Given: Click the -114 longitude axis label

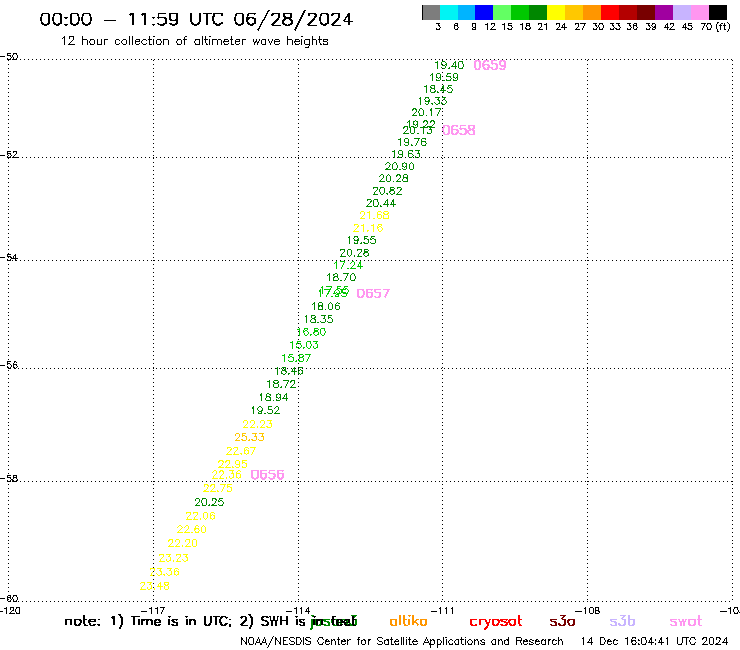Looking at the screenshot, I should coord(298,610).
